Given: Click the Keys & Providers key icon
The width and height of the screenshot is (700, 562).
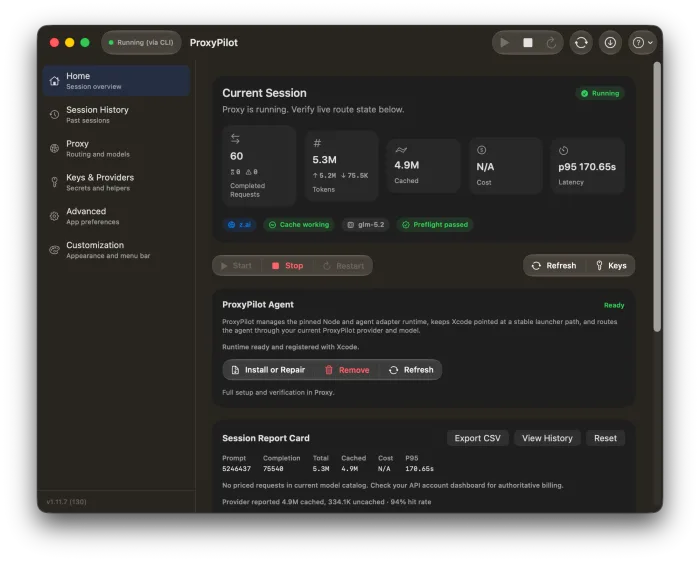Looking at the screenshot, I should [54, 182].
